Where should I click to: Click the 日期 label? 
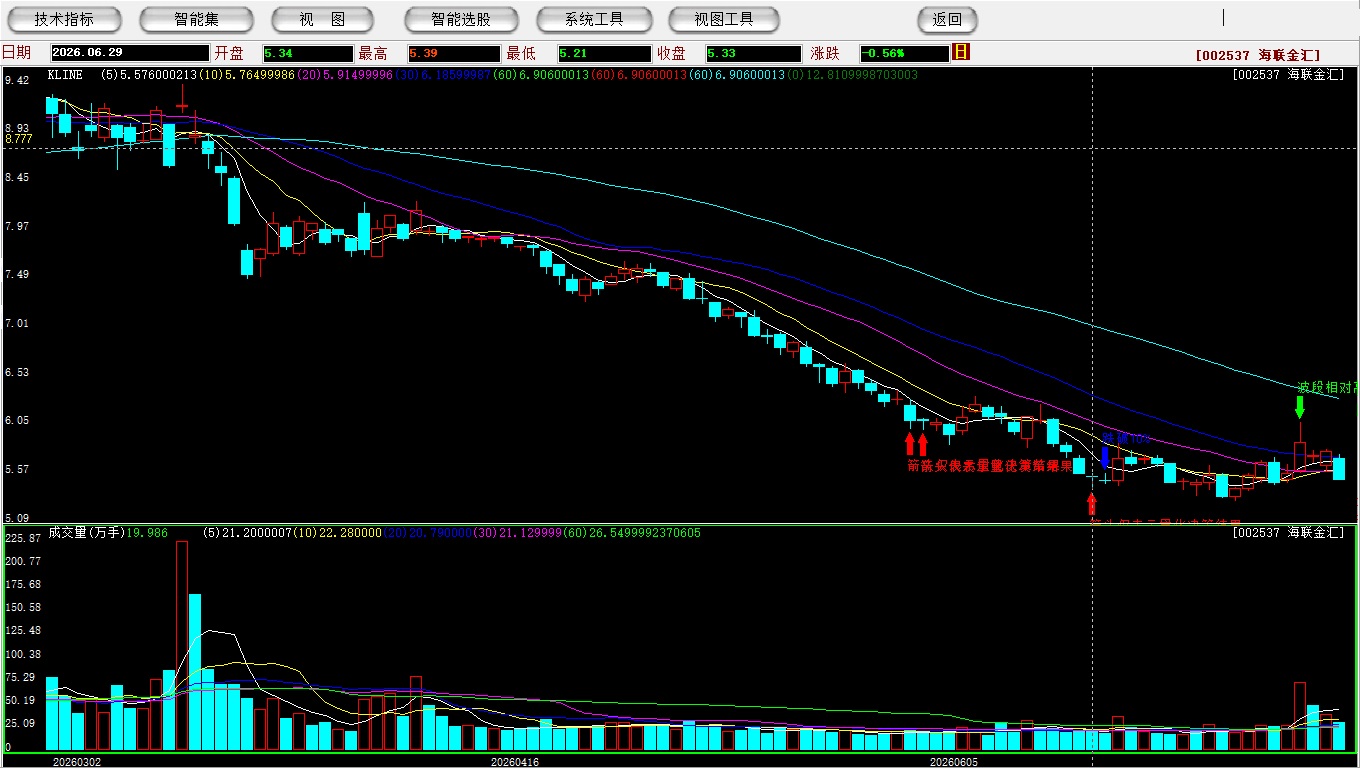coord(16,53)
